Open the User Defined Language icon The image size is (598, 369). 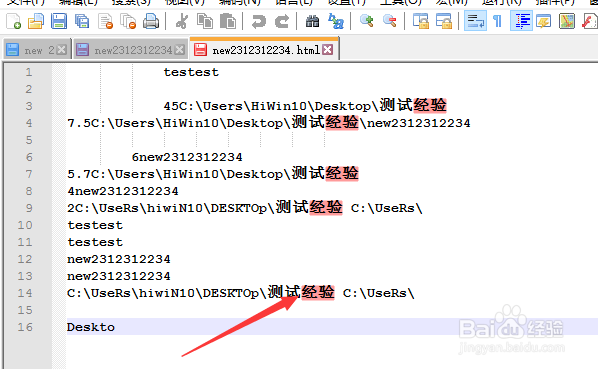point(544,21)
